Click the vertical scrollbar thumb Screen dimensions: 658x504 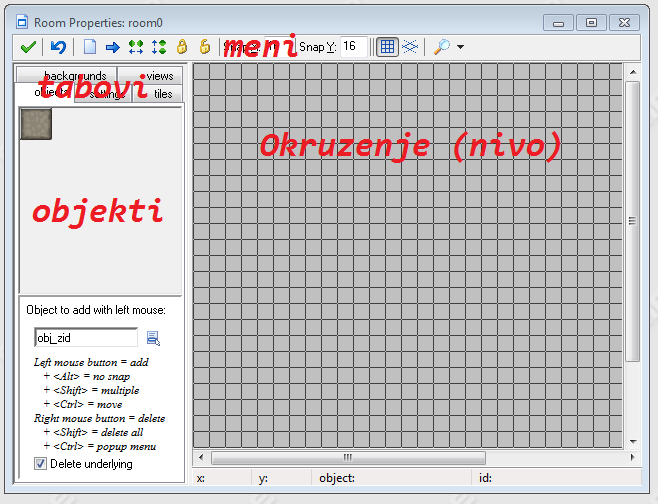(x=632, y=221)
